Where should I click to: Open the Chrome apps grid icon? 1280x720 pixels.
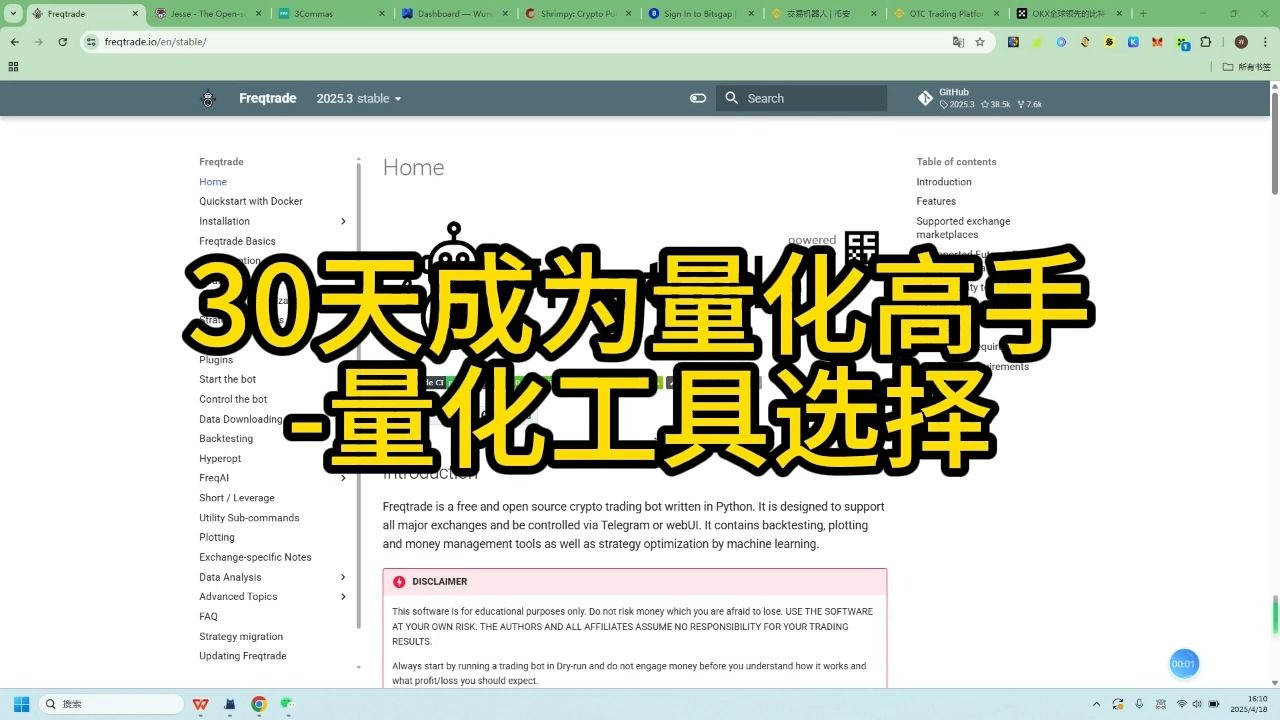(x=13, y=66)
